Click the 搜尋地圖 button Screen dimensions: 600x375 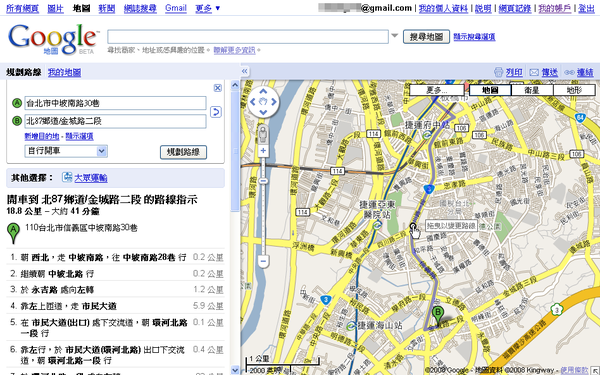coord(426,37)
